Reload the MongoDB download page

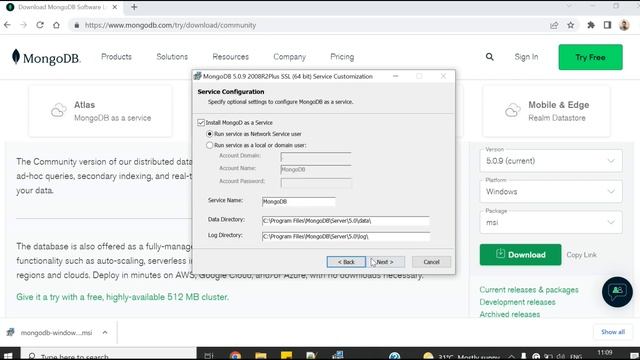click(x=40, y=25)
